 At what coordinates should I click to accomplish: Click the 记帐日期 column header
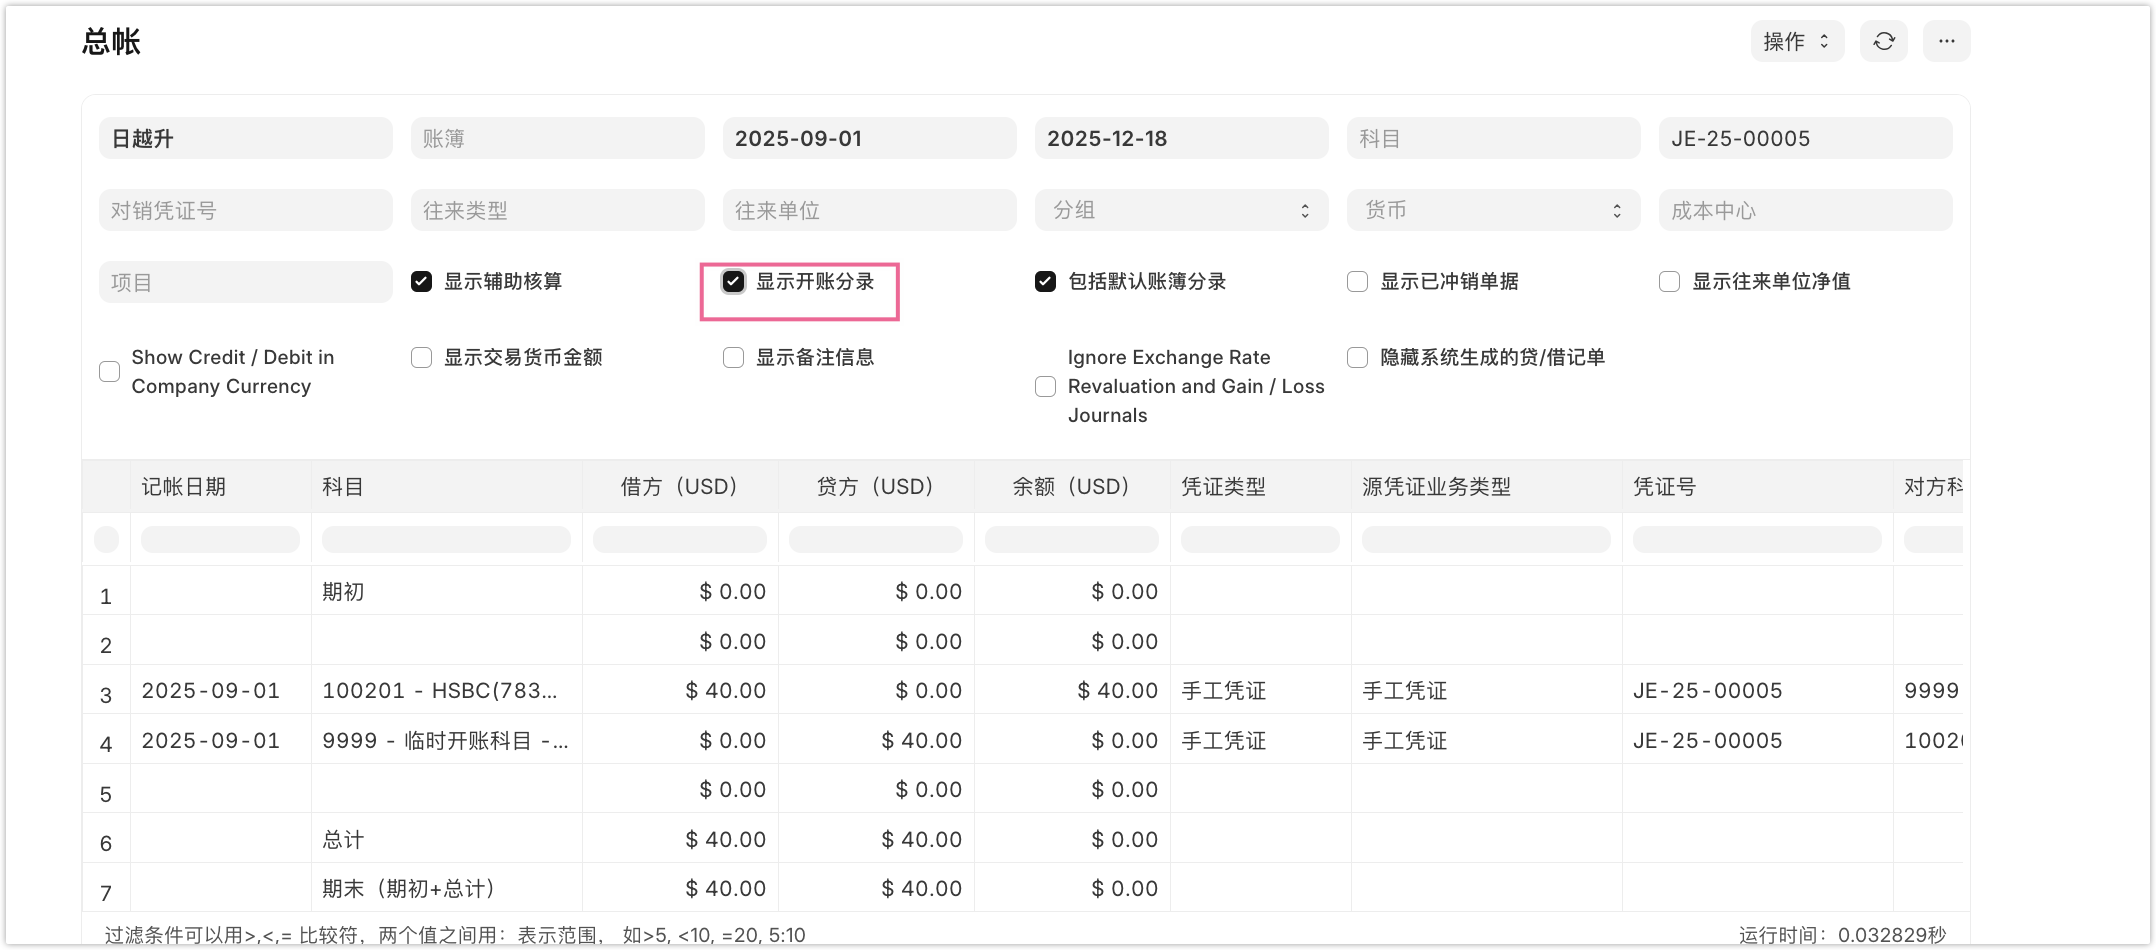point(184,487)
